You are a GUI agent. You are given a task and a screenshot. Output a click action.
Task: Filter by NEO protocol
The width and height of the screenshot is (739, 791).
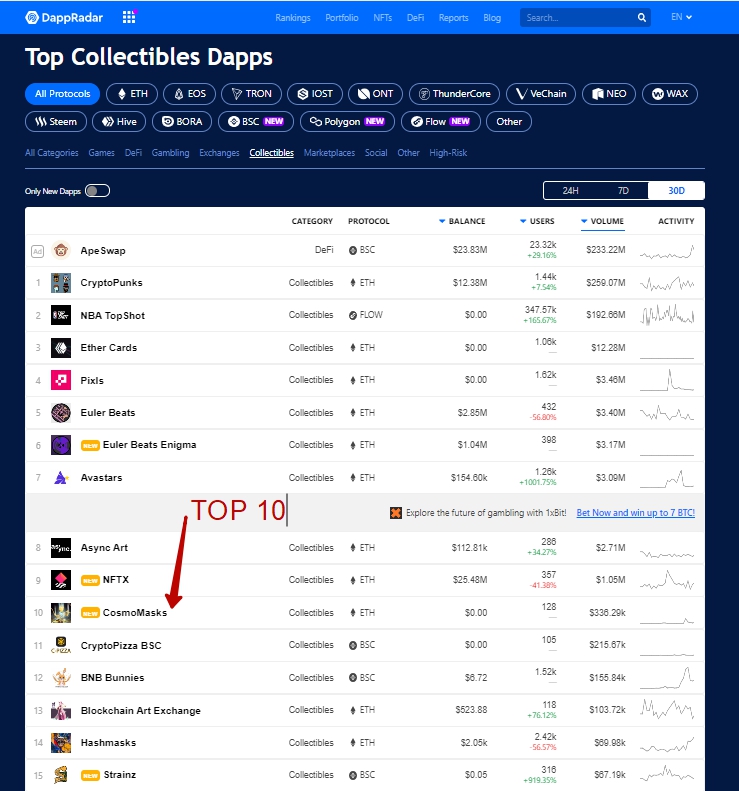[609, 94]
